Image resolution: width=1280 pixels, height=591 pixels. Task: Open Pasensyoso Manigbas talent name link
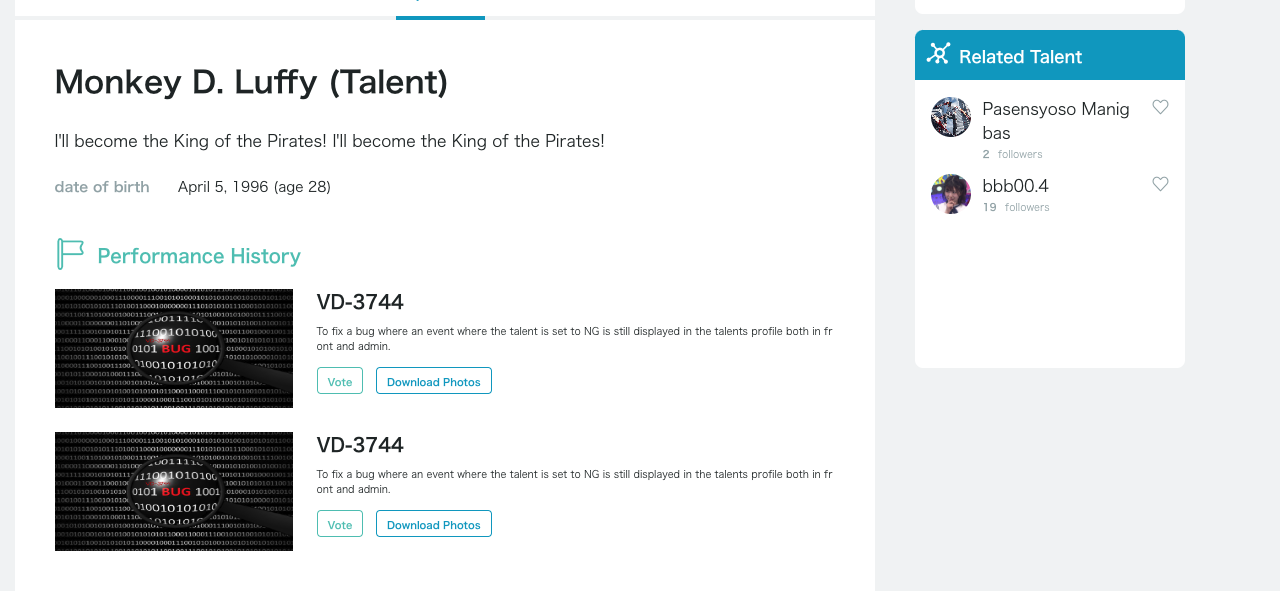[1056, 120]
